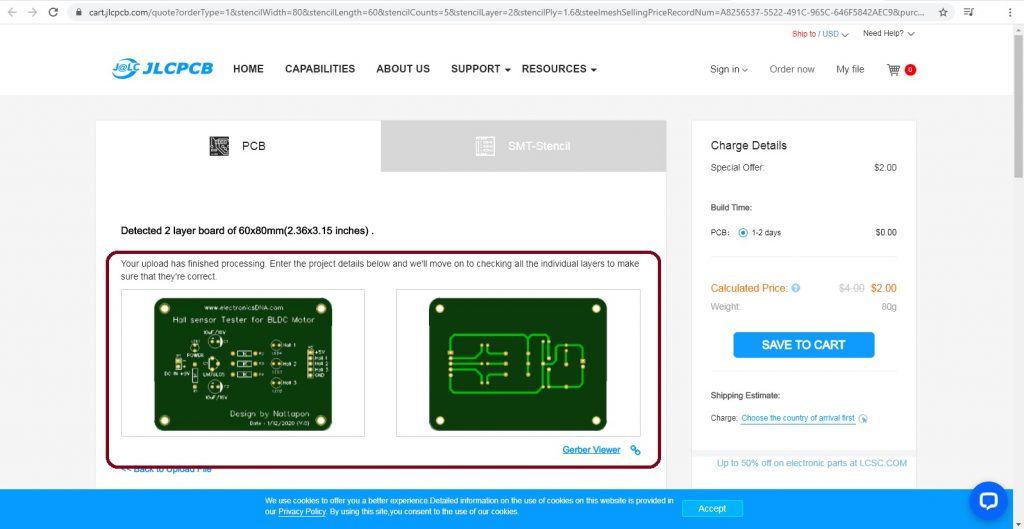Click the top-side PCB preview thumbnail
1024x529 pixels.
click(243, 363)
